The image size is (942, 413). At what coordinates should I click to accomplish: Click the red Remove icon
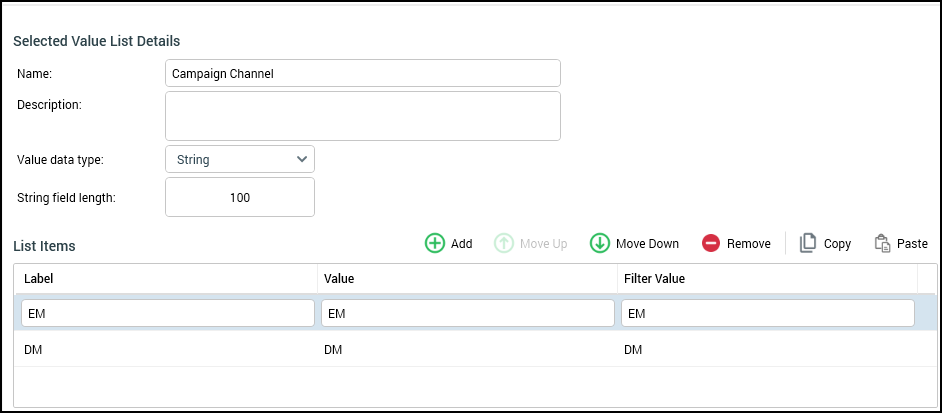711,243
